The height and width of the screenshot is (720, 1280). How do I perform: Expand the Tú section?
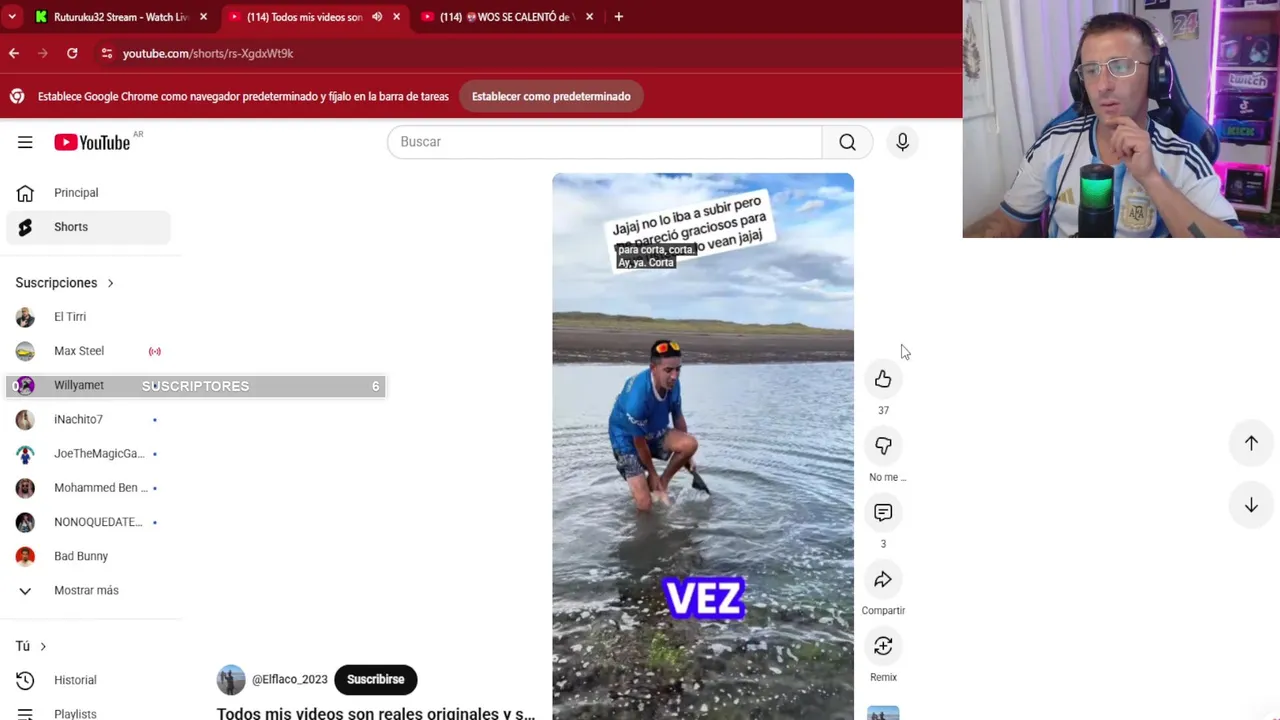pos(31,646)
